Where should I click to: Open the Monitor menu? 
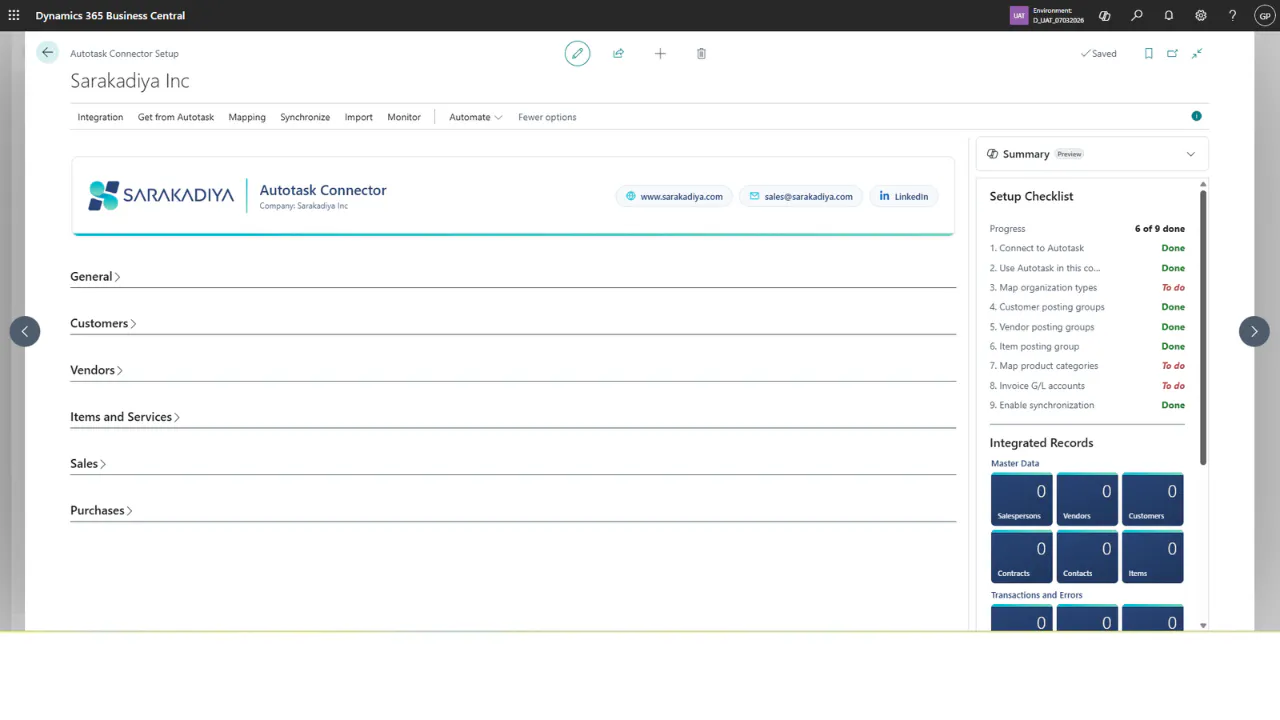click(x=404, y=117)
